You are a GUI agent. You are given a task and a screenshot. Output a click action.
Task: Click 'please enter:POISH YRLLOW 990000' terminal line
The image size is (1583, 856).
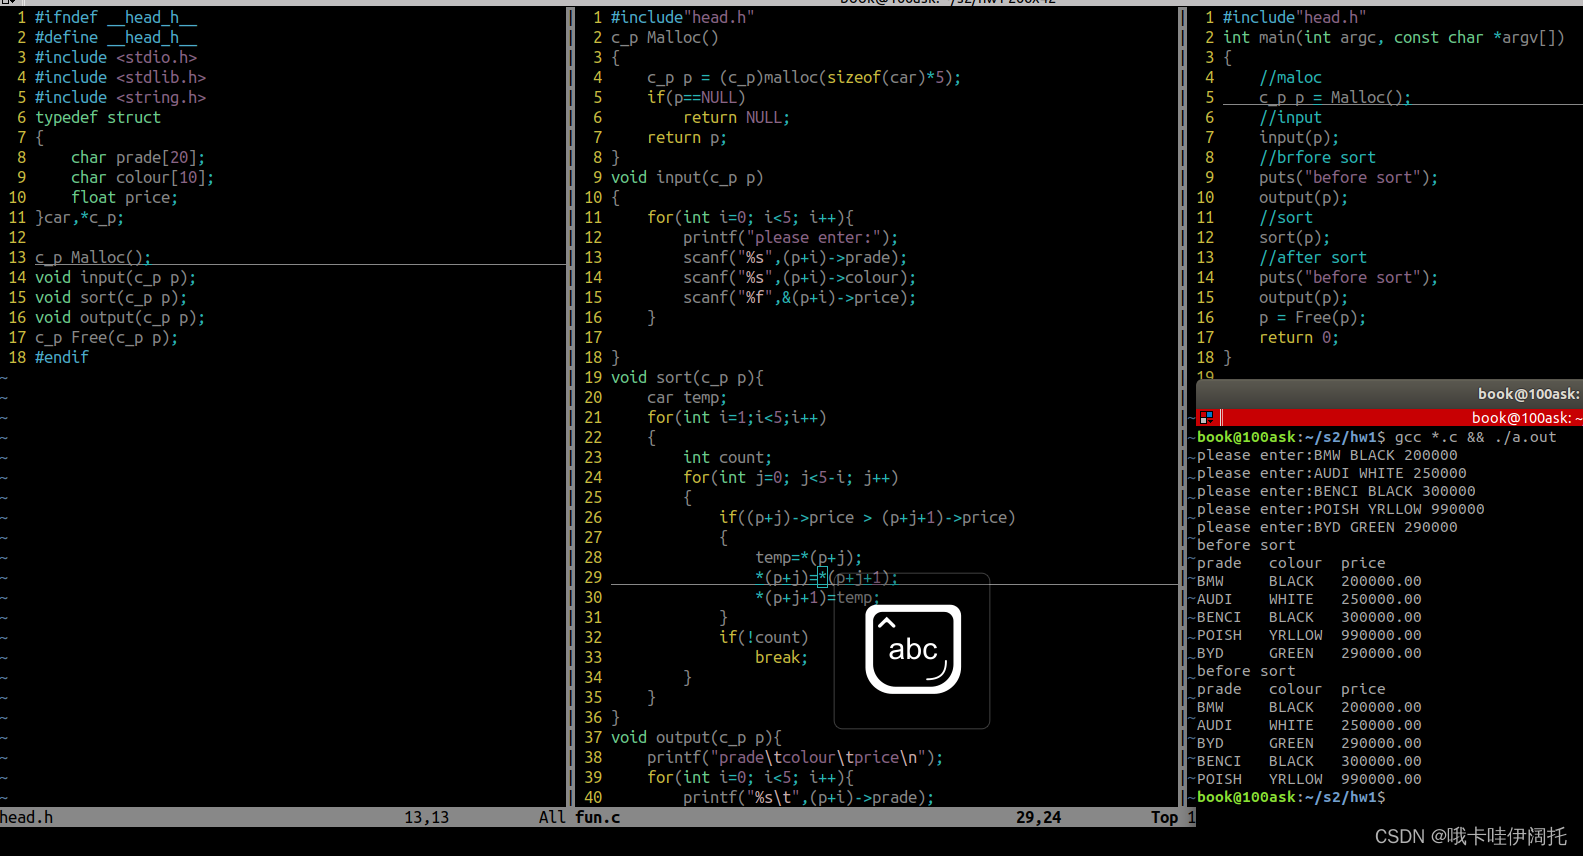(1341, 509)
